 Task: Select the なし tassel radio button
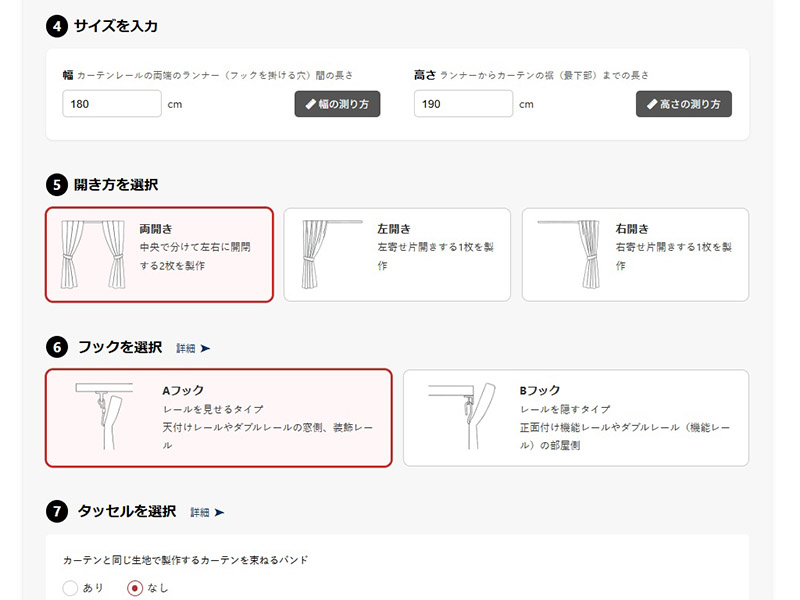click(135, 588)
